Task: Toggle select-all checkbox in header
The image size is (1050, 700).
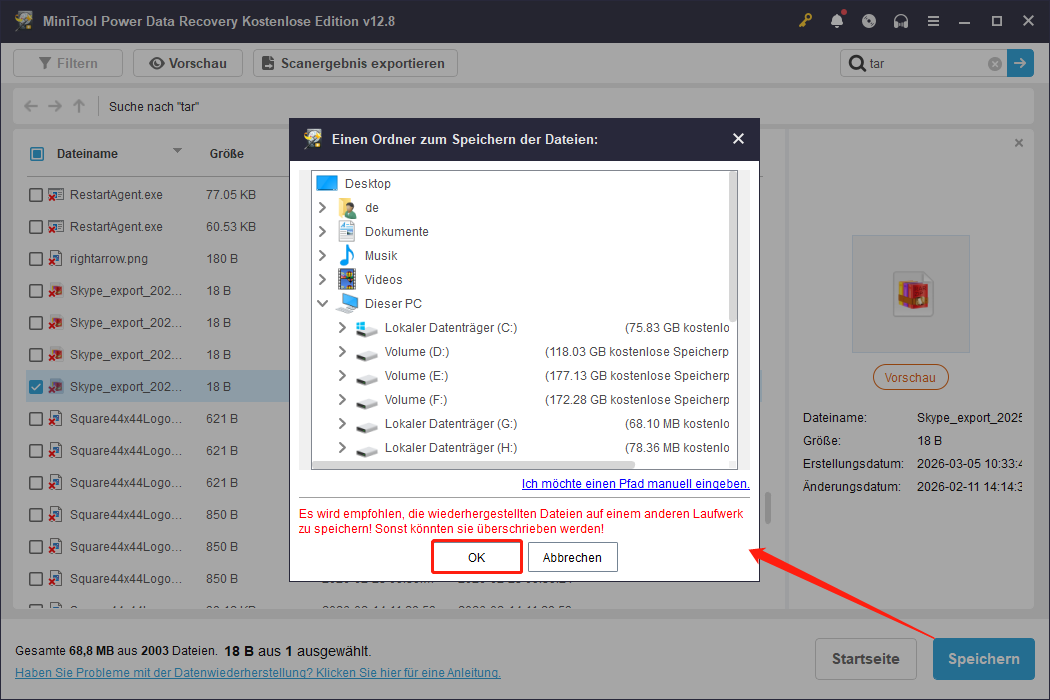Action: point(37,154)
